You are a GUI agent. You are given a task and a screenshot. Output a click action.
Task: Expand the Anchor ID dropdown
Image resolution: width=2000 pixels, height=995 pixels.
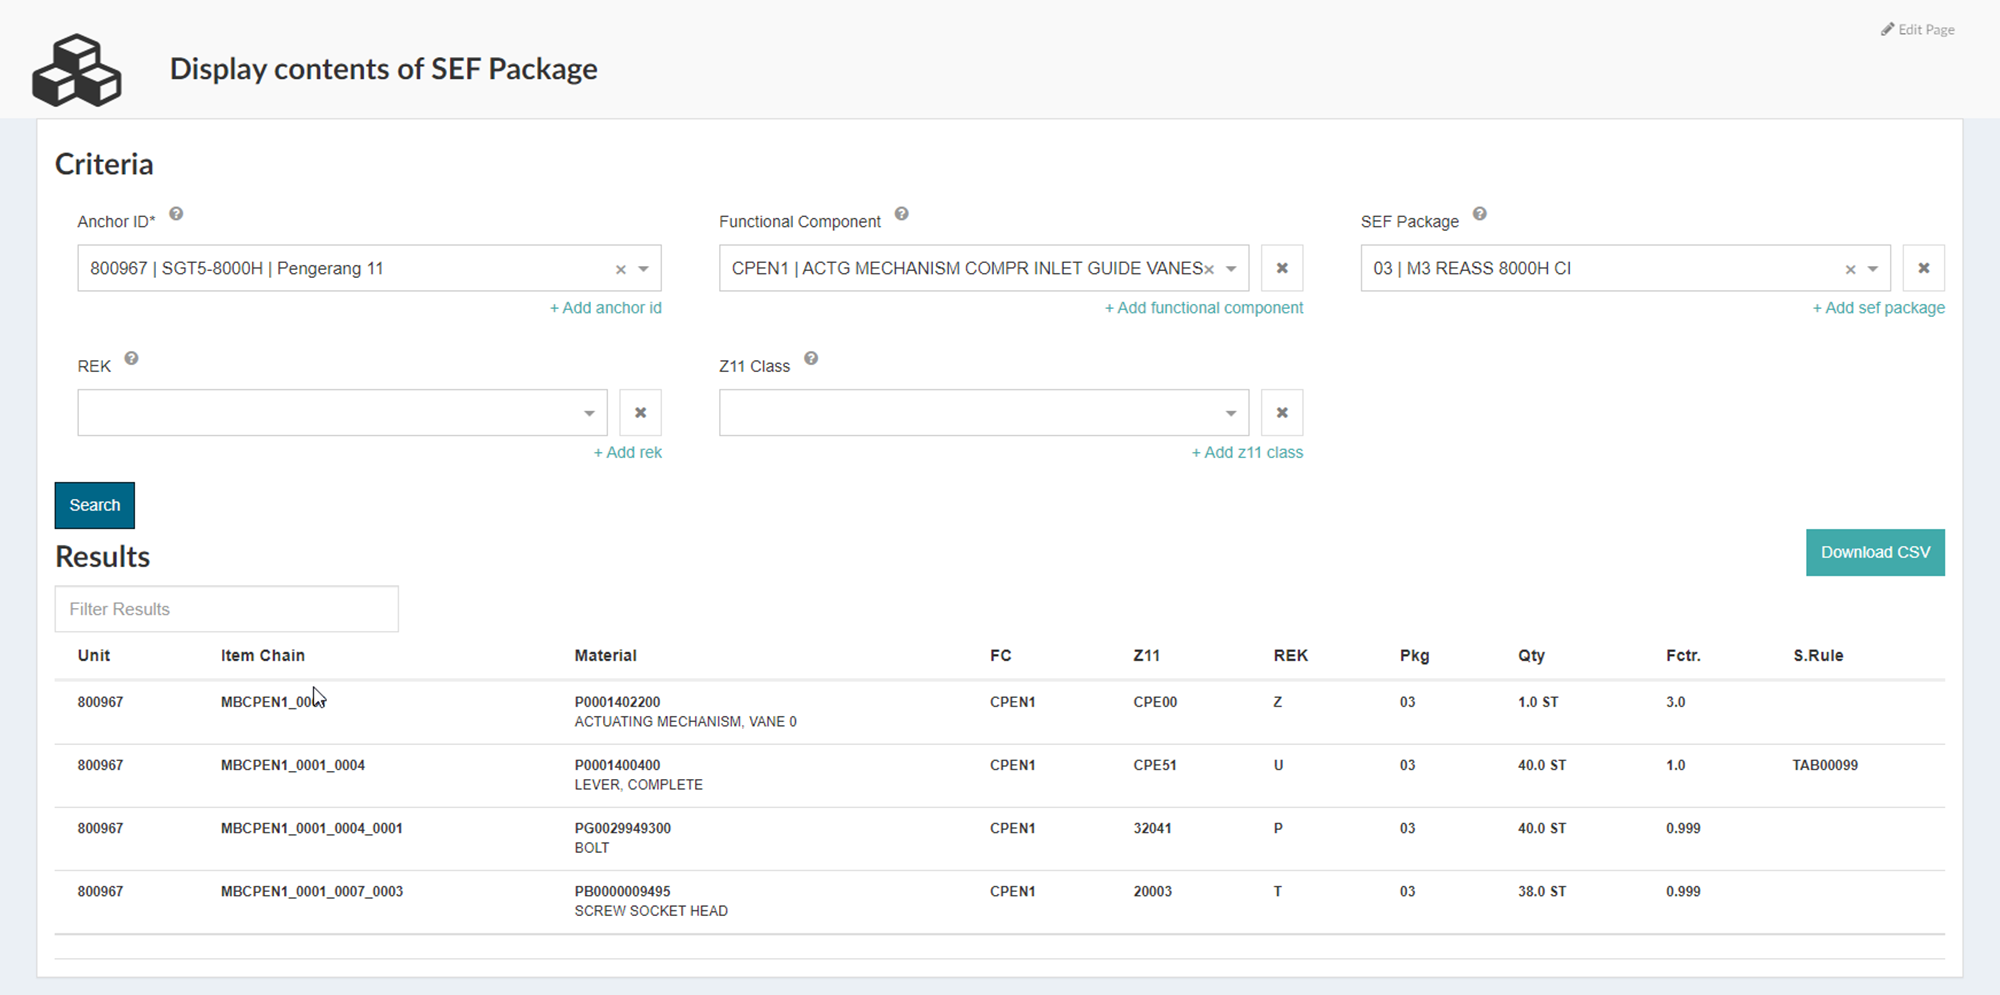pyautogui.click(x=644, y=269)
